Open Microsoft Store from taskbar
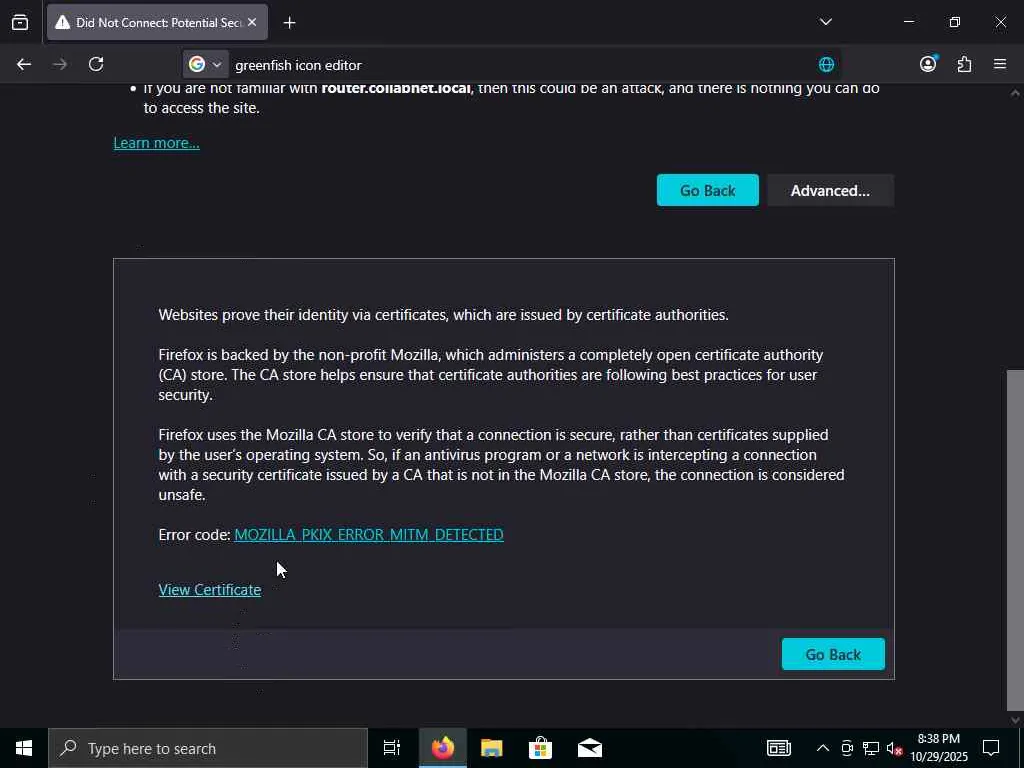Screen dimensions: 1024x768 [540, 748]
